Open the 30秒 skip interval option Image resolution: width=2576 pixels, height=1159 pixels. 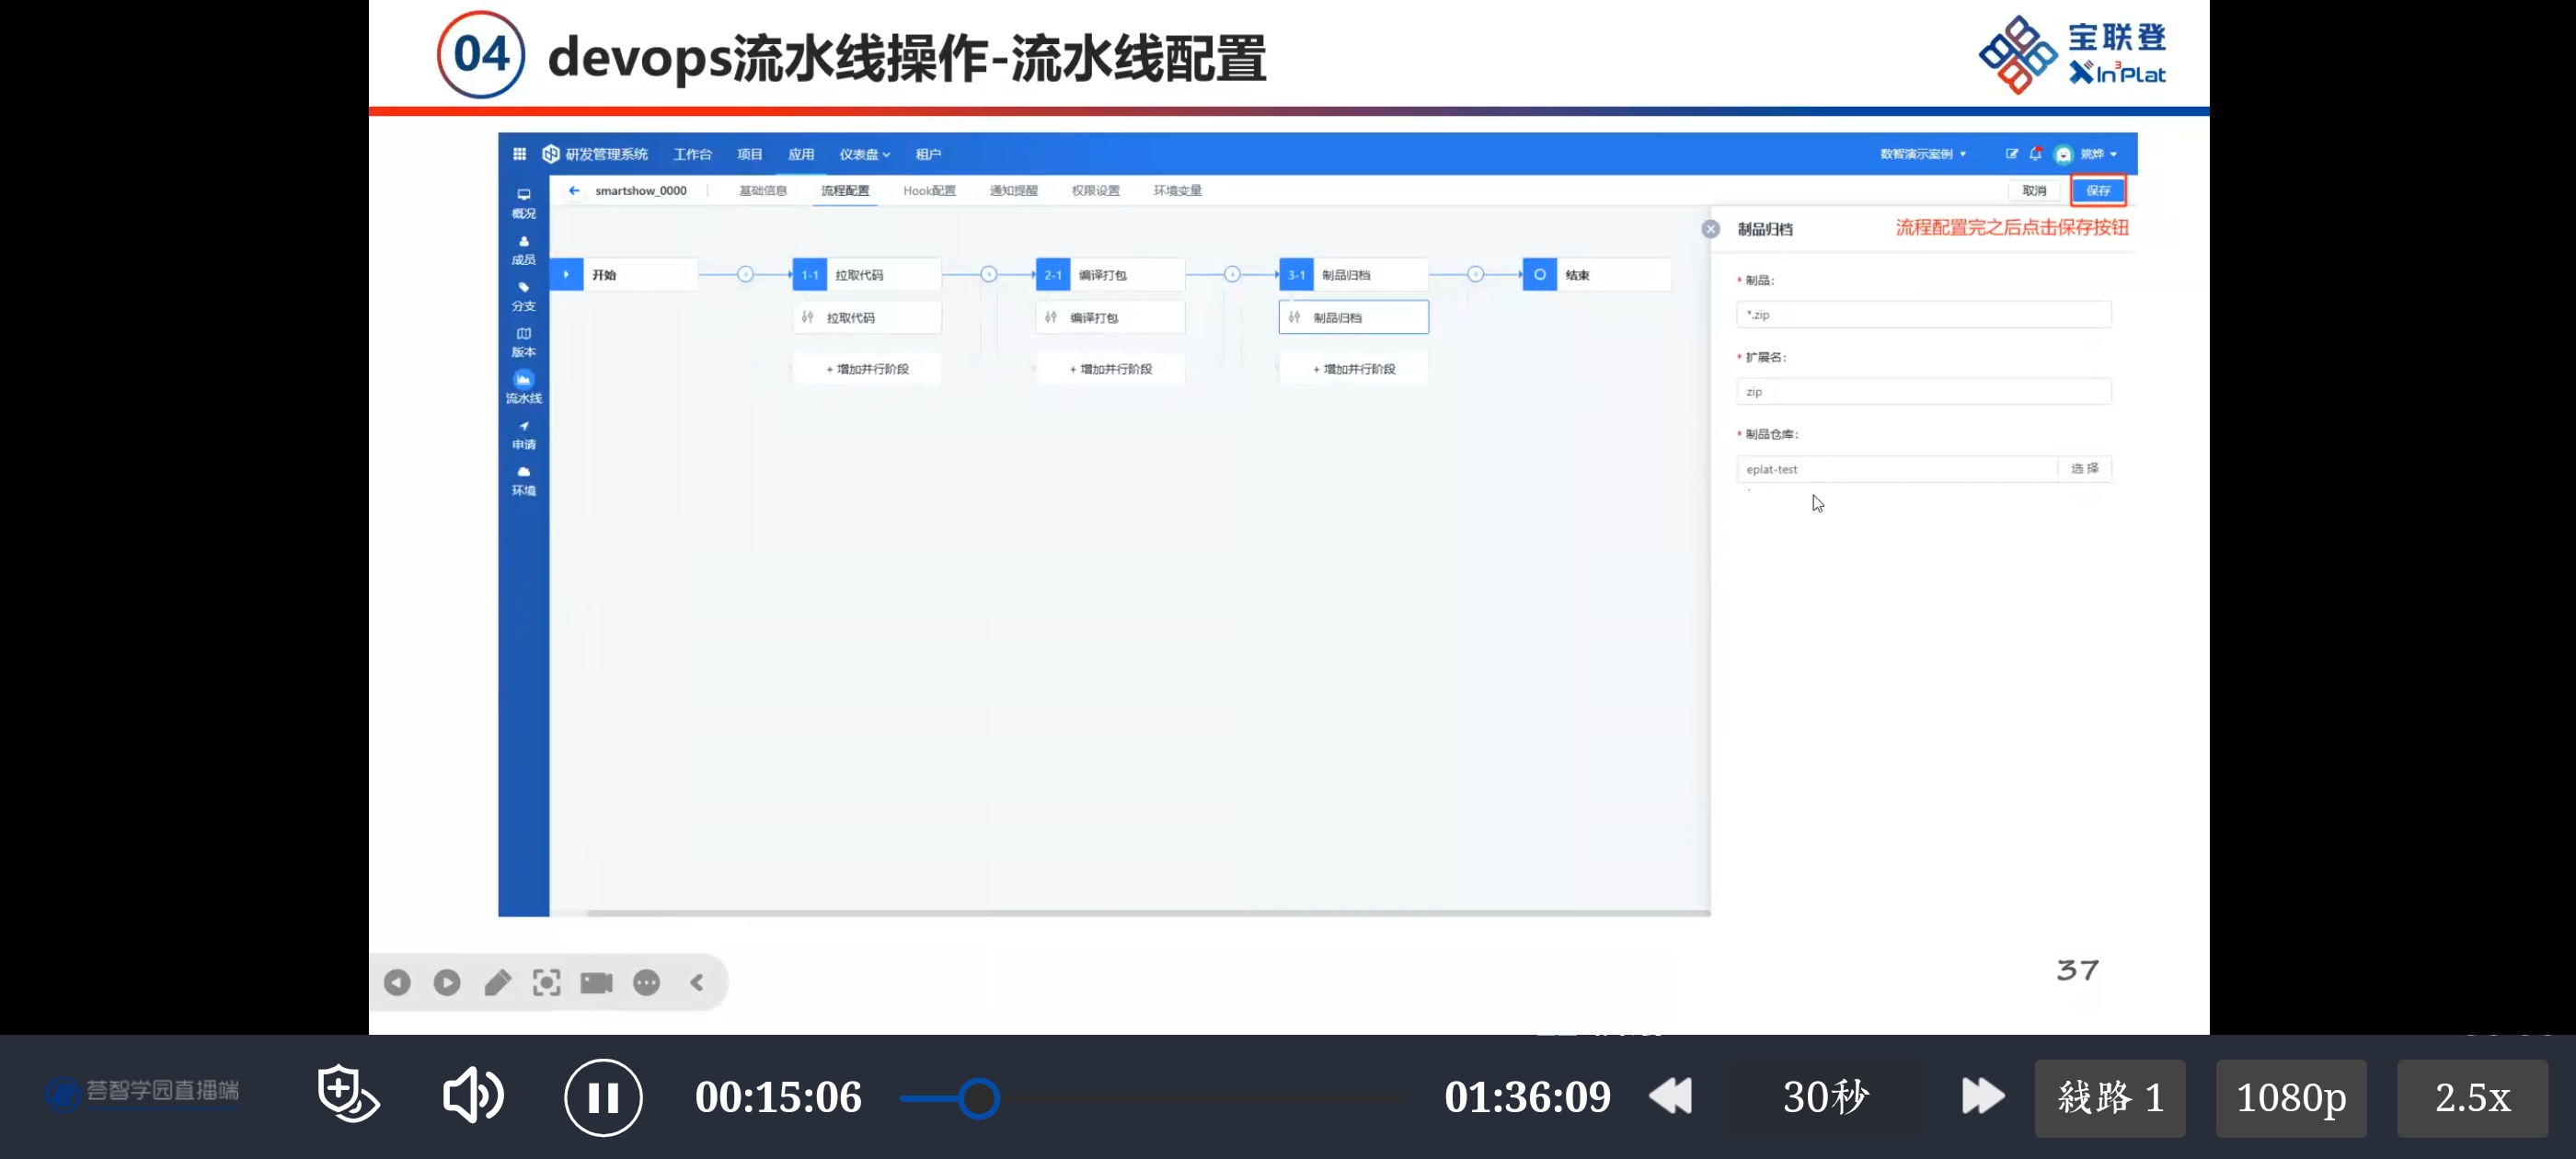[1825, 1097]
